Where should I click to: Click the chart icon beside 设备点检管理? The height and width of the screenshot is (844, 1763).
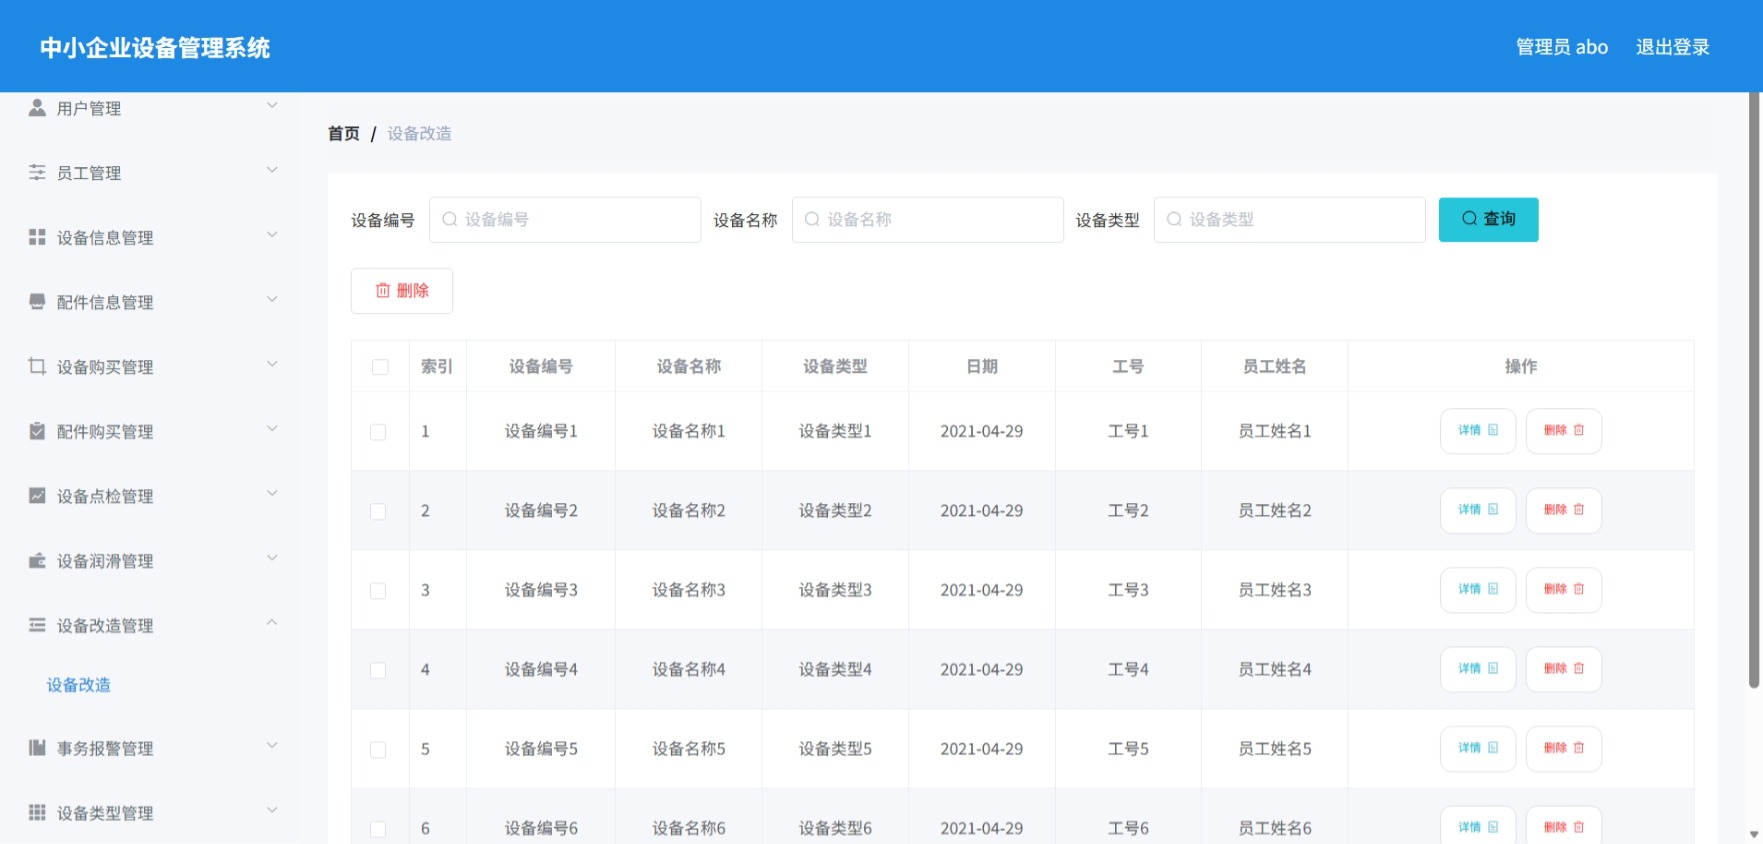[37, 495]
